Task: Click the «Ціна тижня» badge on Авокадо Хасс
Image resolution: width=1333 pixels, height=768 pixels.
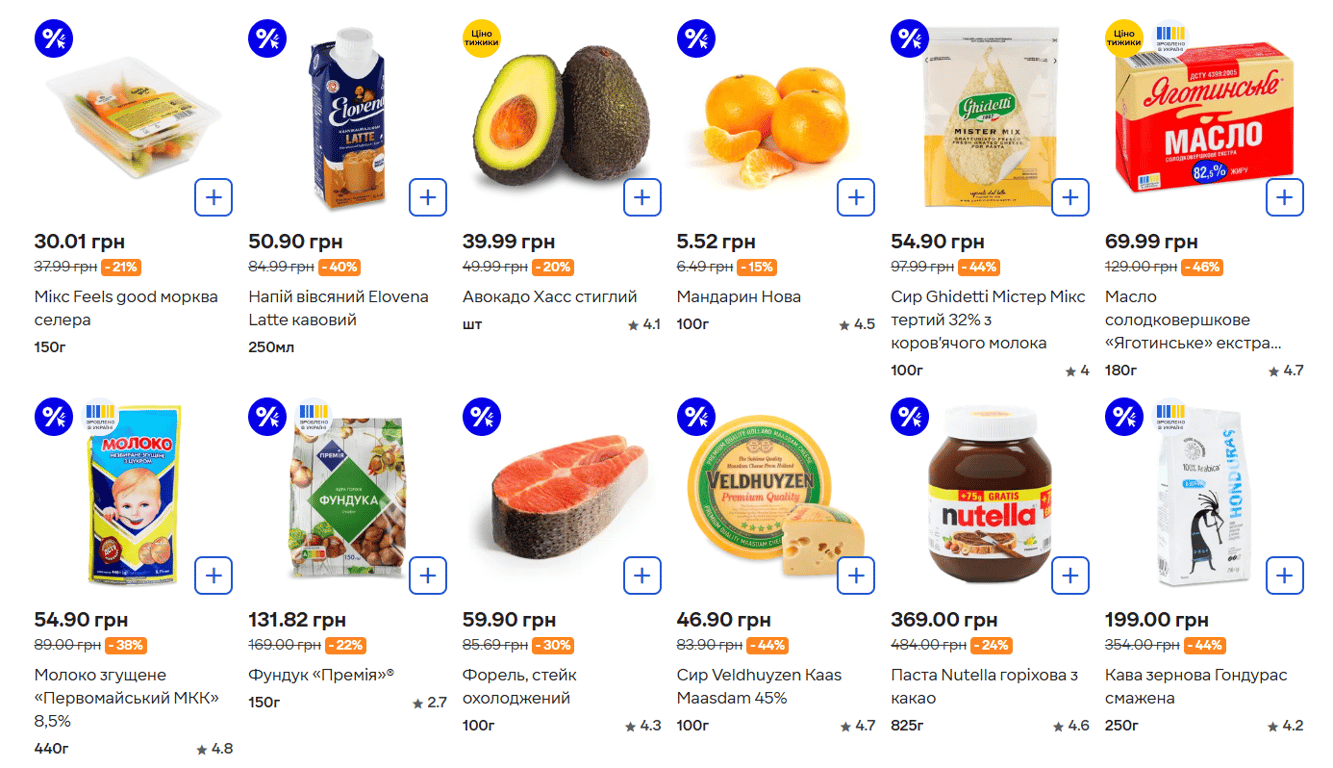Action: point(479,38)
